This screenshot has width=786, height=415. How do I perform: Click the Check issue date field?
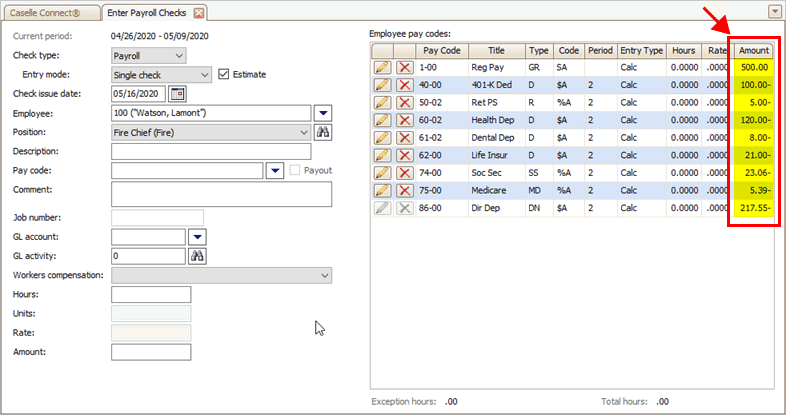point(138,94)
